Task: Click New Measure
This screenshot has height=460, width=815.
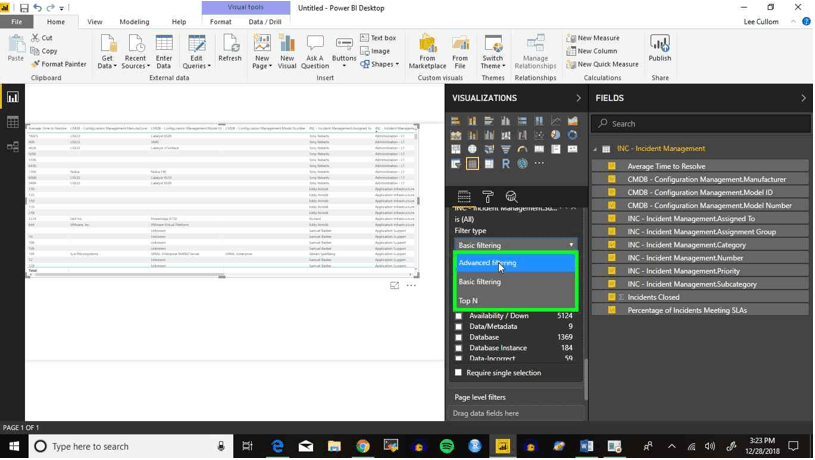Action: (593, 38)
